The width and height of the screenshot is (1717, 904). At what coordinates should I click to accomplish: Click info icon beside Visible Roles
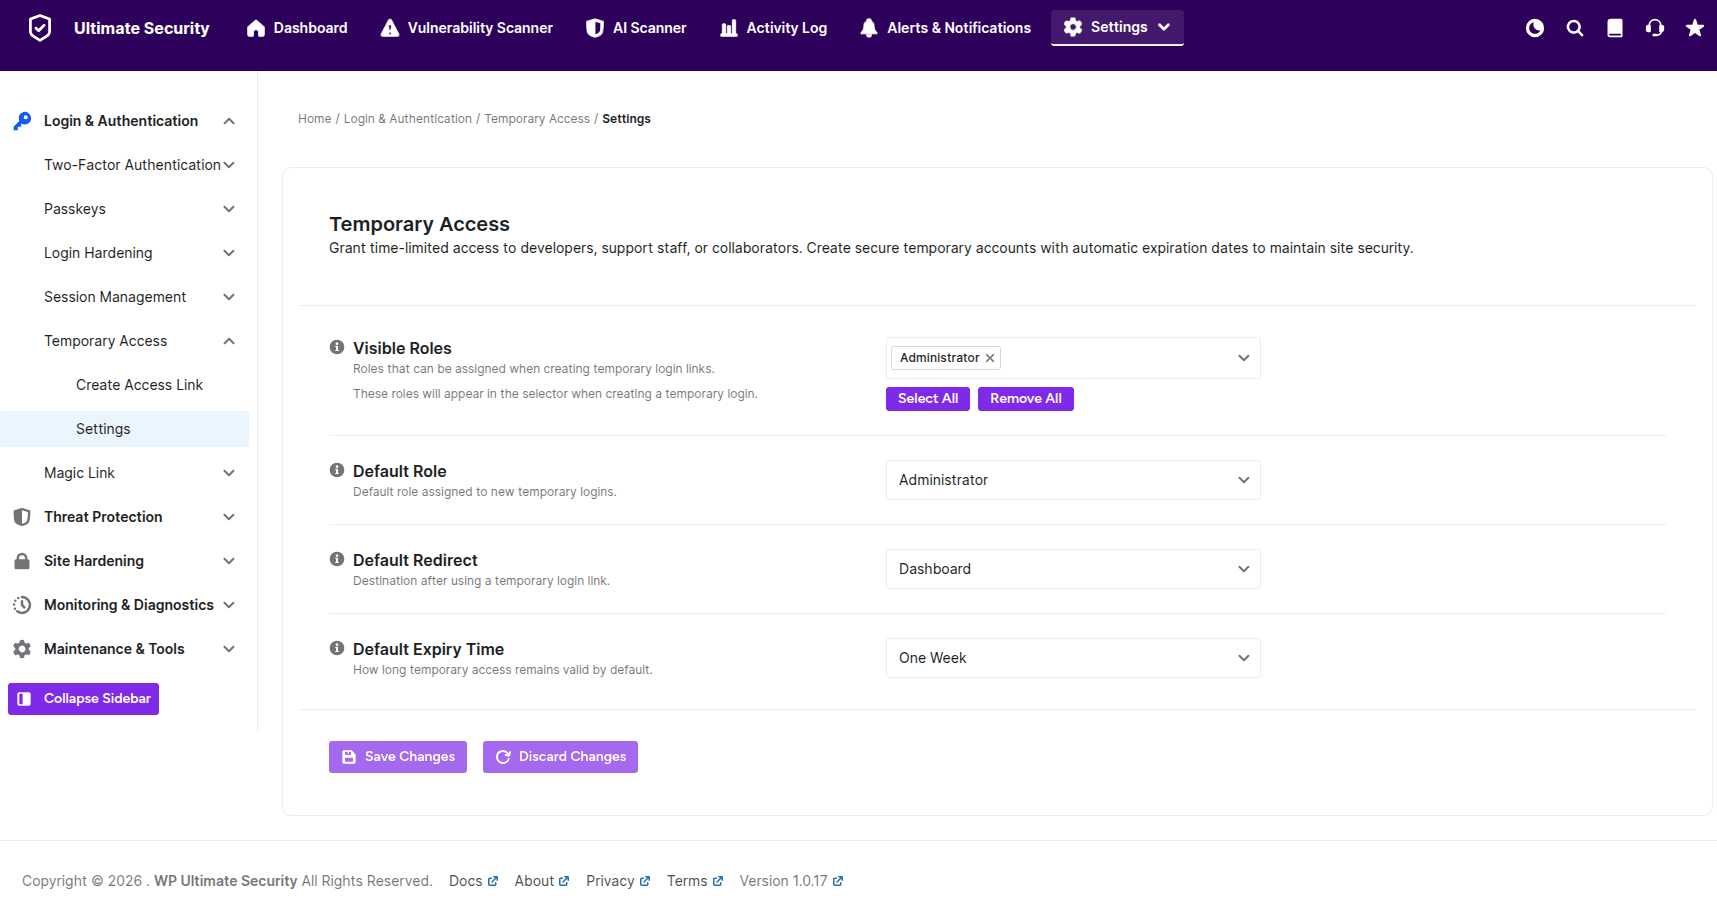click(x=337, y=347)
